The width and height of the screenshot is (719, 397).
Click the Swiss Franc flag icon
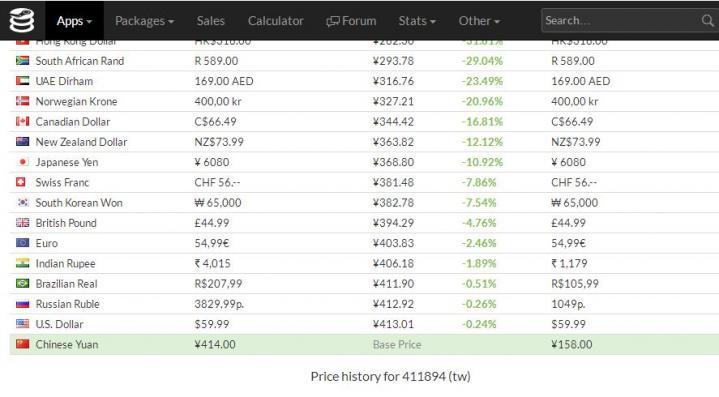(x=21, y=182)
